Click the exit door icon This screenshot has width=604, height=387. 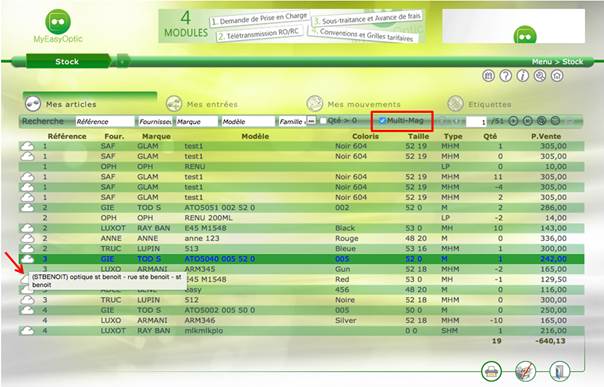click(559, 372)
